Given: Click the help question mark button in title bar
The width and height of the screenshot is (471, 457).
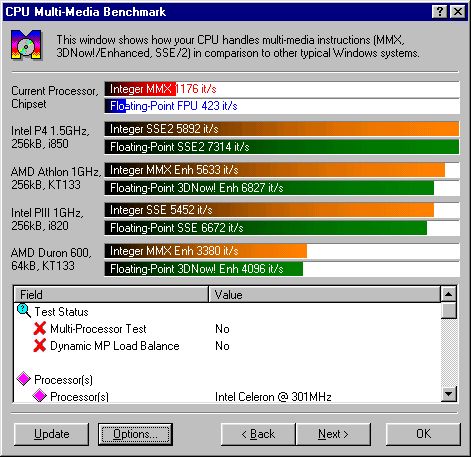Looking at the screenshot, I should click(x=440, y=12).
